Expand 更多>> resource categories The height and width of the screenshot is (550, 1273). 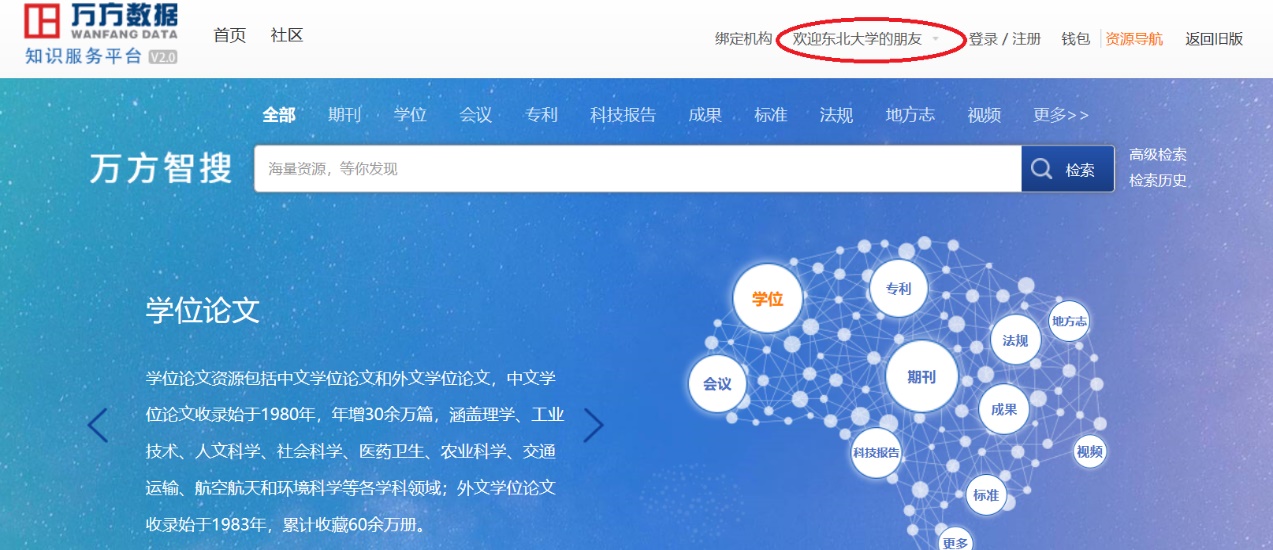1061,115
